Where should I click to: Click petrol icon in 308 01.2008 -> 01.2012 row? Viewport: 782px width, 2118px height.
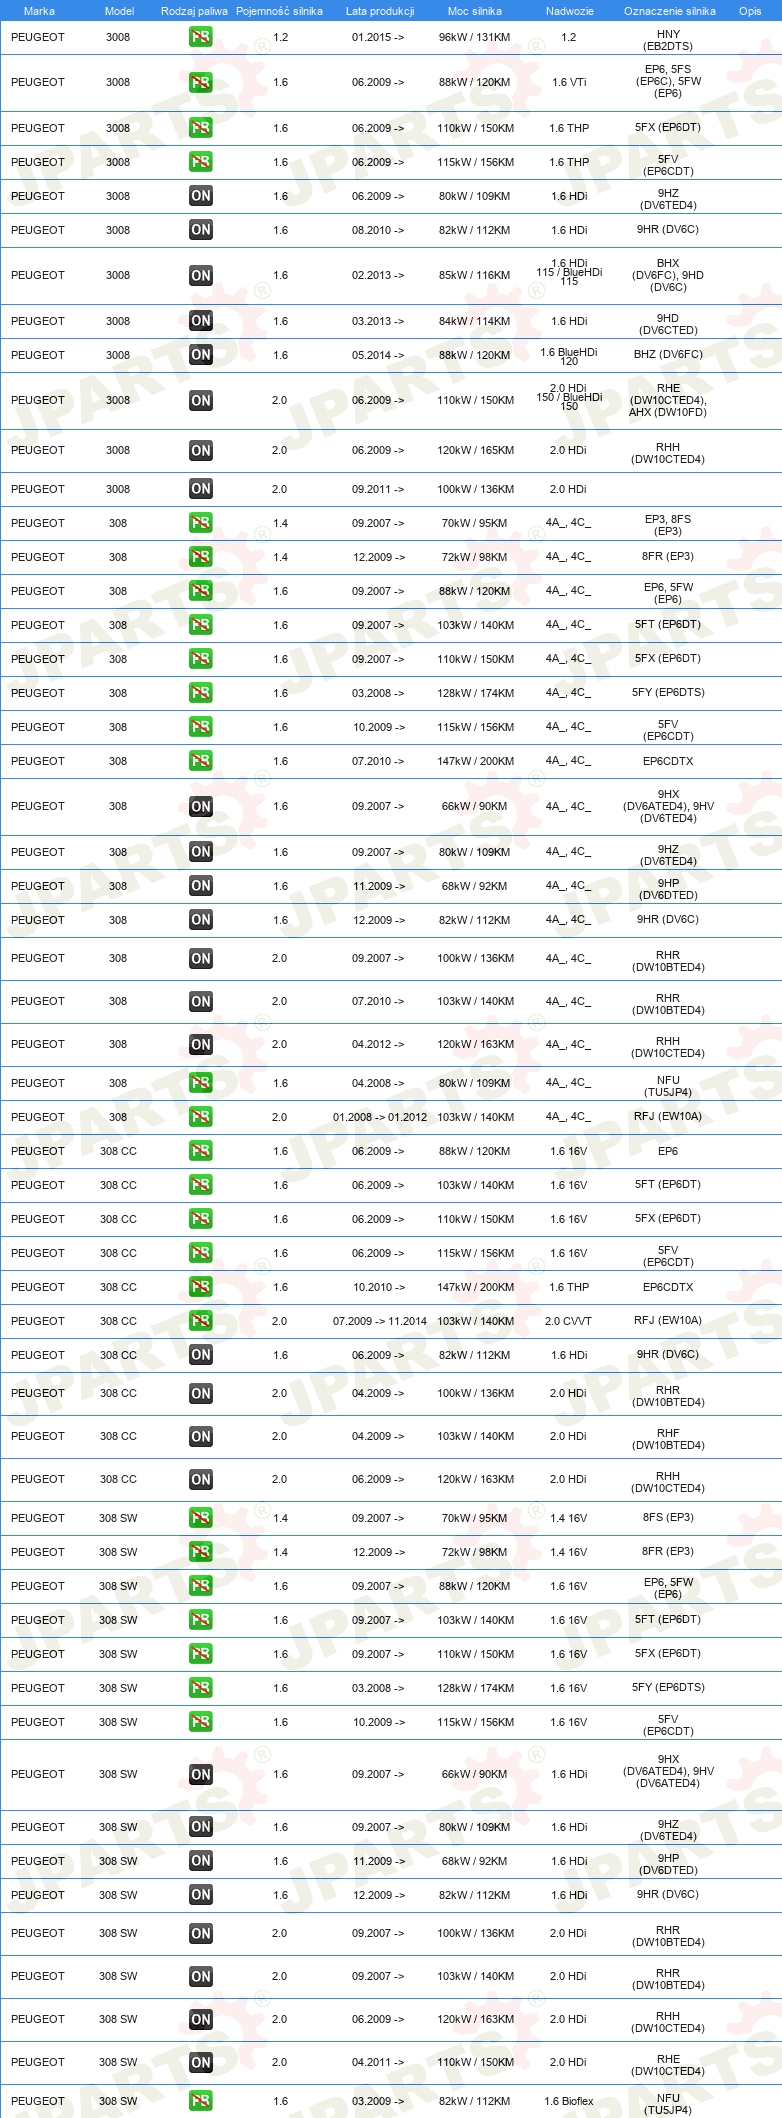(200, 1117)
